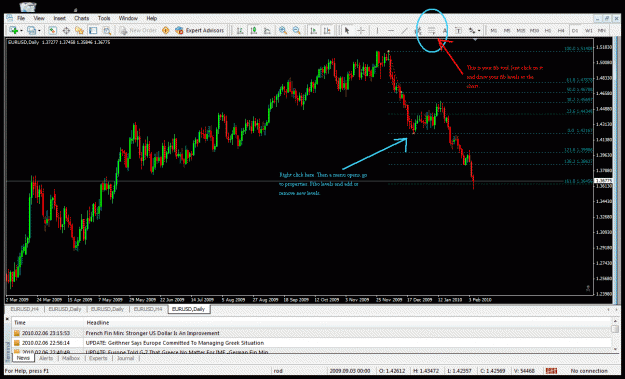Click the New Order button
Screen dimensions: 625x379
pyautogui.click(x=138, y=30)
